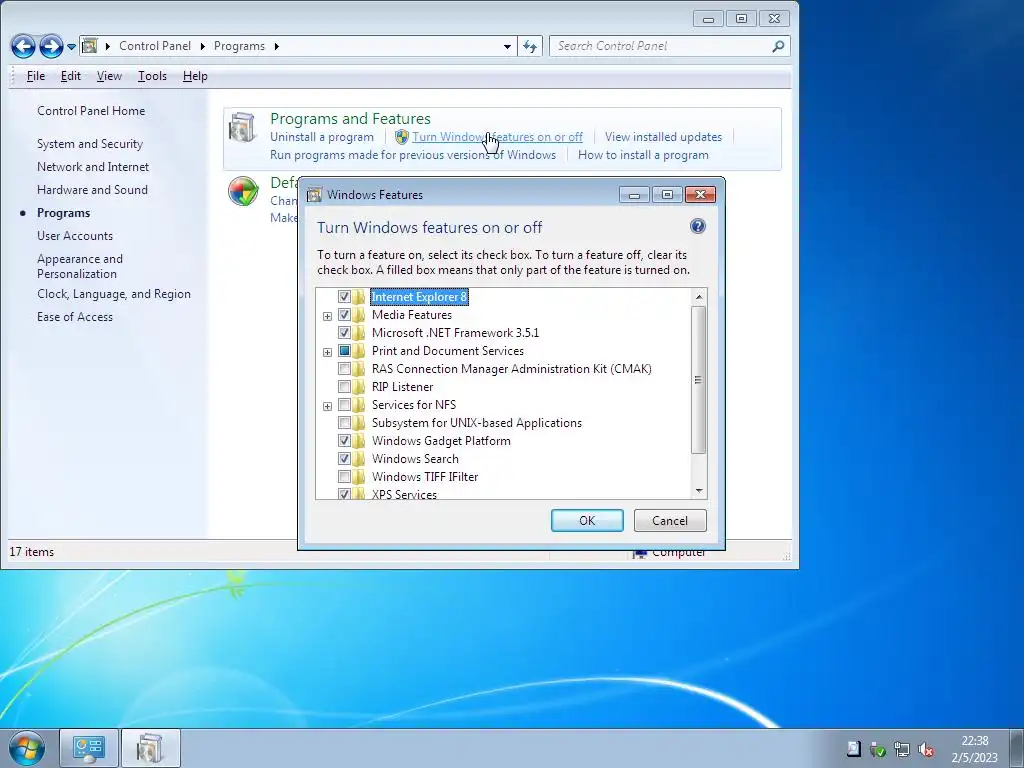
Task: Click the features list scrollbar thumb
Action: [x=699, y=379]
